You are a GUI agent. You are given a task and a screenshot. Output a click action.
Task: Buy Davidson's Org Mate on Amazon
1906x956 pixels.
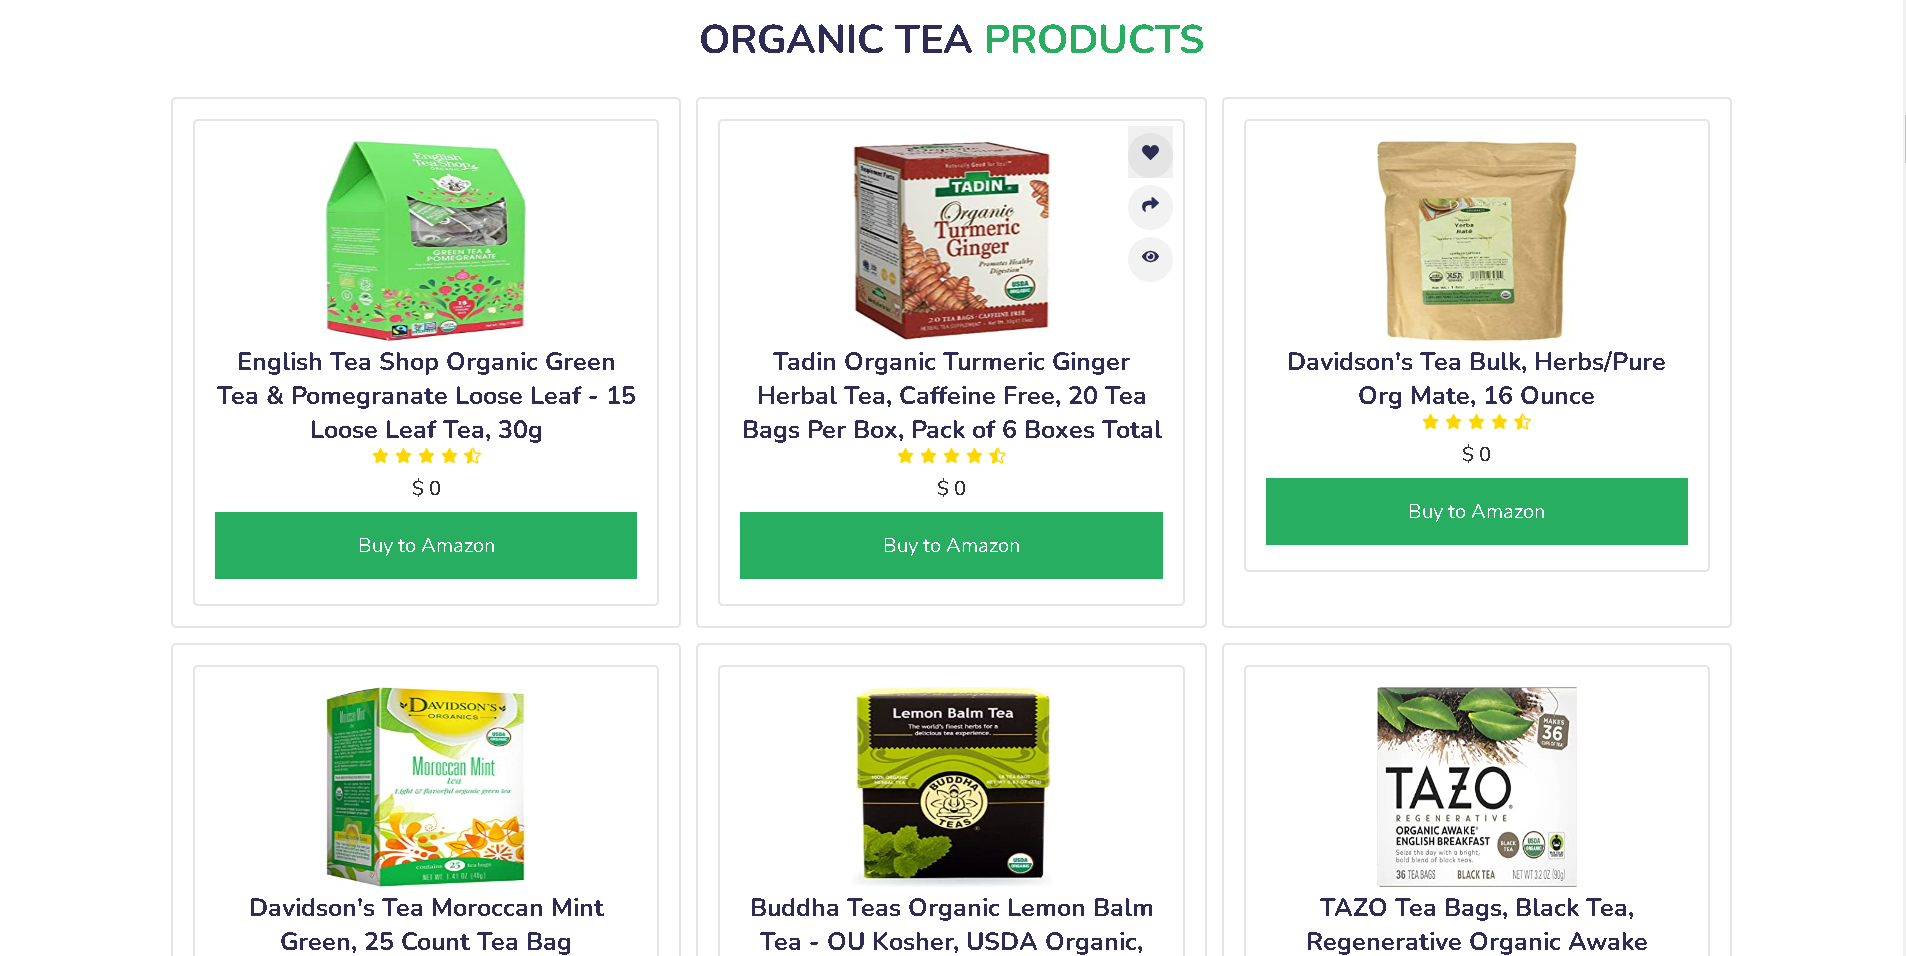pos(1476,511)
